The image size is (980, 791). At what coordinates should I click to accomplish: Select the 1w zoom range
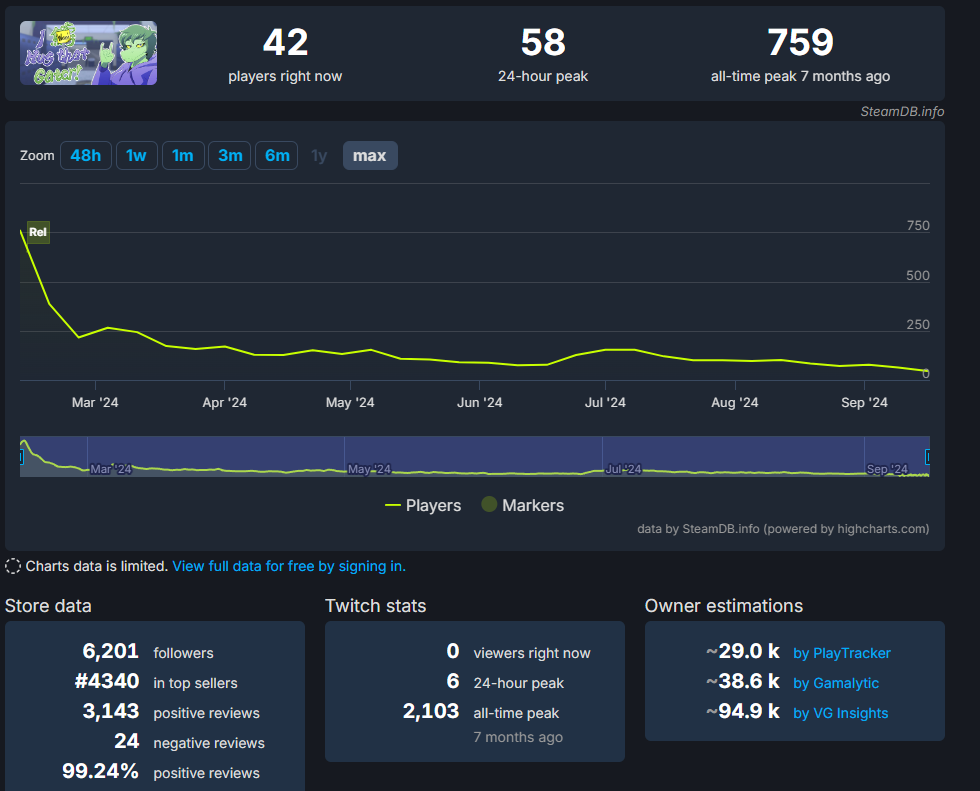pos(136,156)
